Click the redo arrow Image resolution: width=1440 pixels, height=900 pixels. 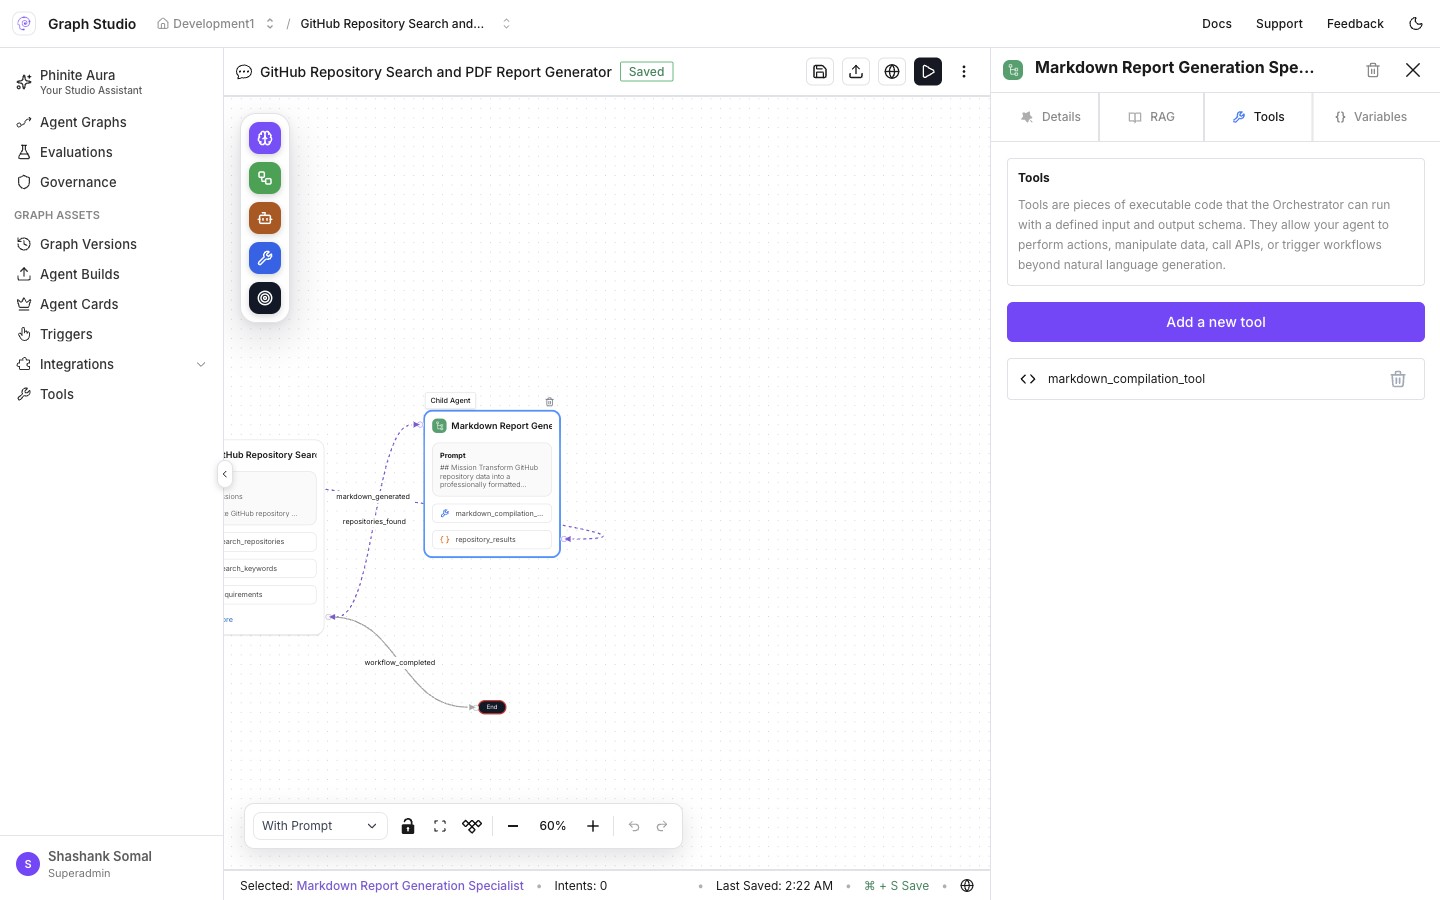(x=662, y=826)
